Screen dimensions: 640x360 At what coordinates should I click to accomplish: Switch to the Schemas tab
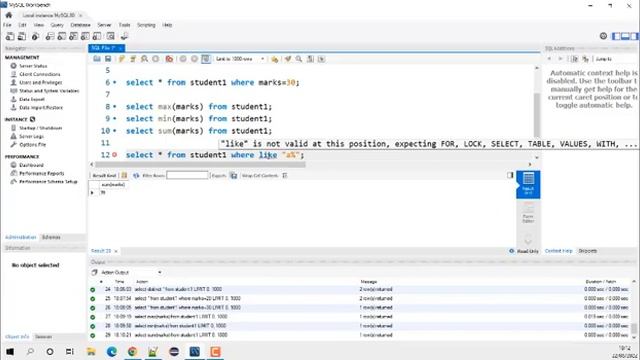(x=51, y=237)
